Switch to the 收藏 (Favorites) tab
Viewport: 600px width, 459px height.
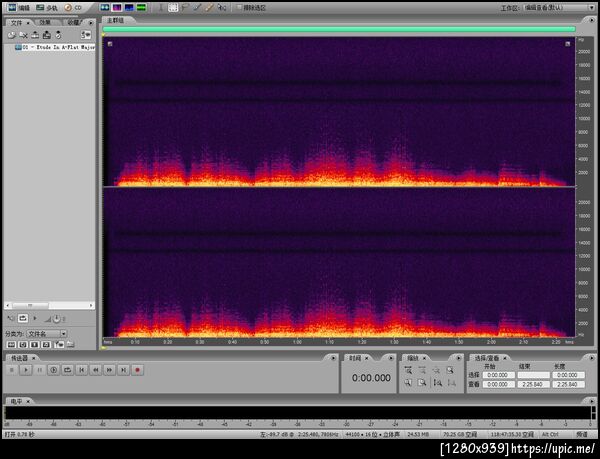pyautogui.click(x=73, y=23)
